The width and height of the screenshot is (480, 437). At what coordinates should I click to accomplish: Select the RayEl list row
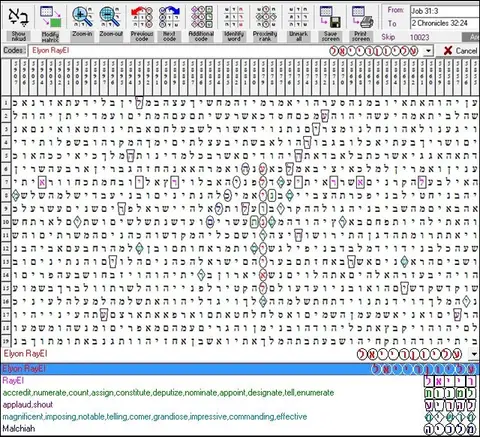pos(239,381)
